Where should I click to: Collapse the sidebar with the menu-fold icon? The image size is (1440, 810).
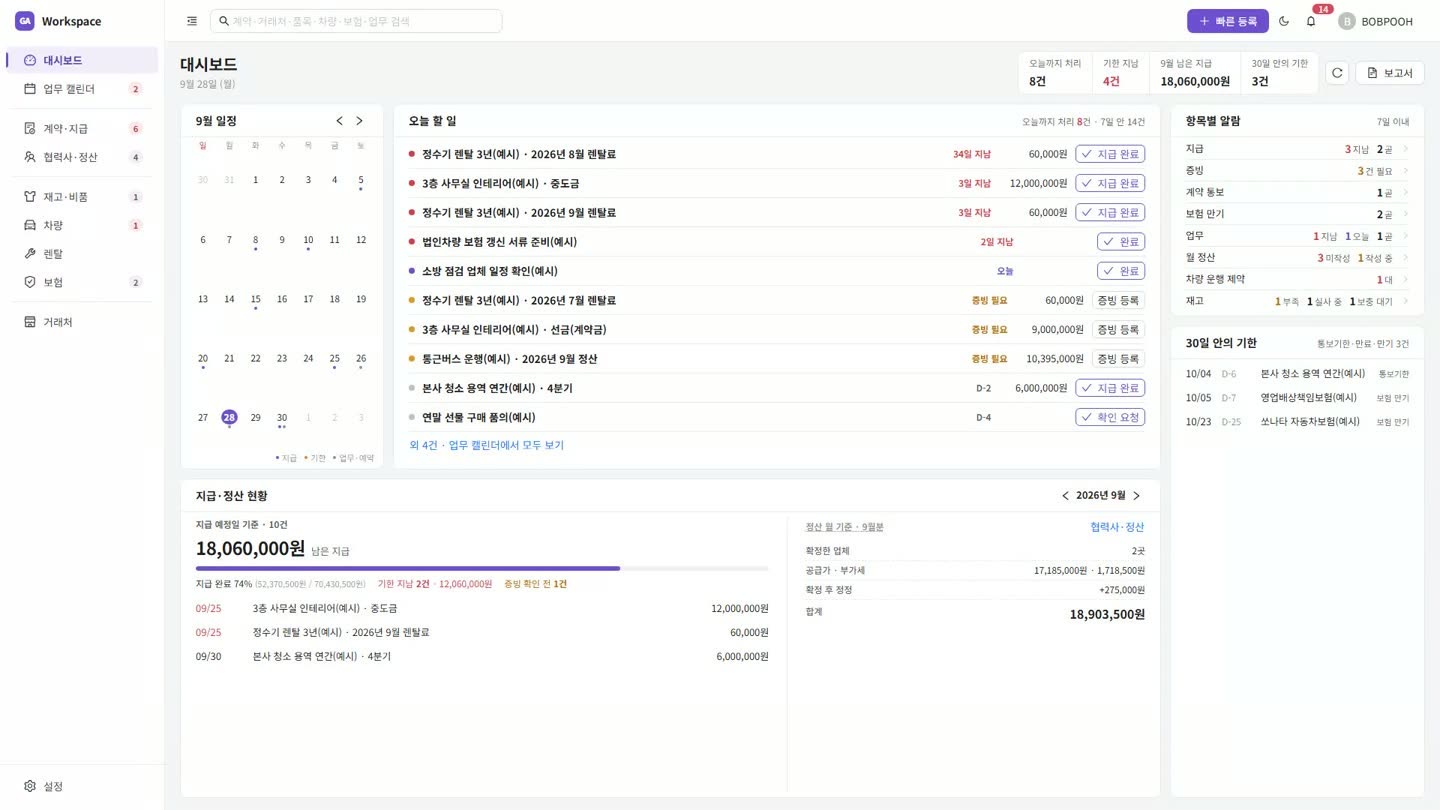pyautogui.click(x=192, y=21)
